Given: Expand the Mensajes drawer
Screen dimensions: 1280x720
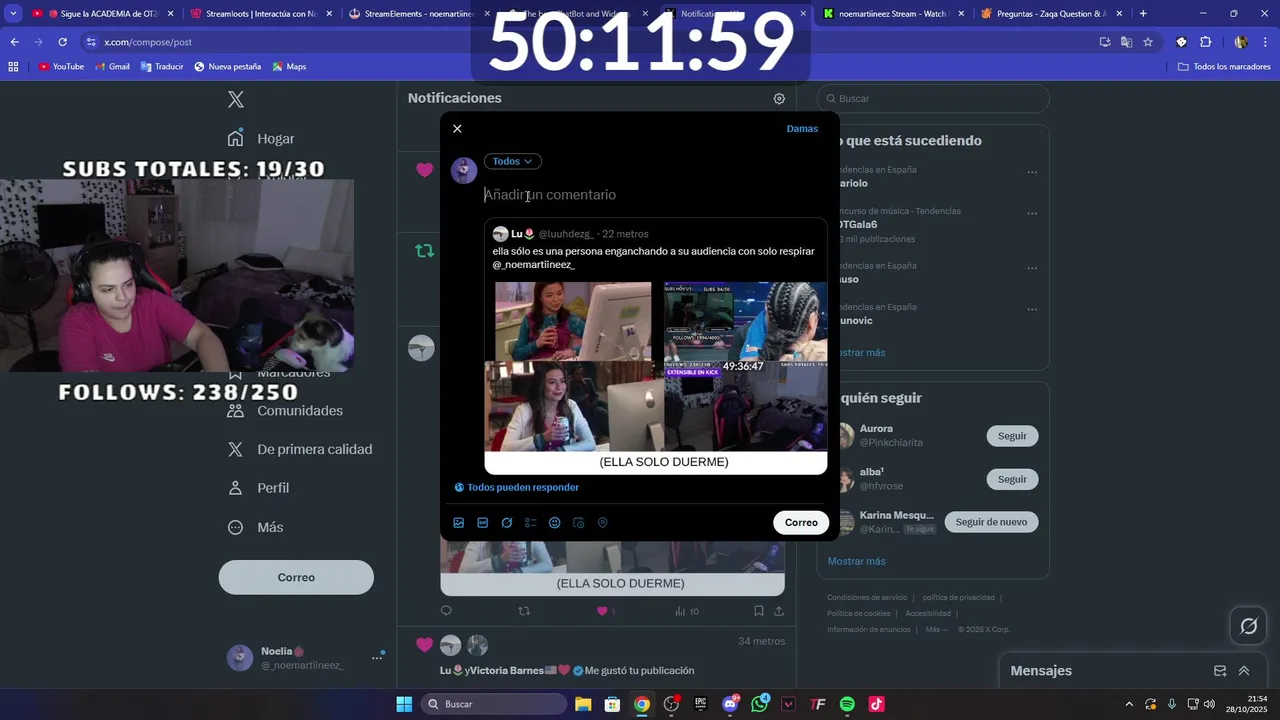Looking at the screenshot, I should point(1244,671).
